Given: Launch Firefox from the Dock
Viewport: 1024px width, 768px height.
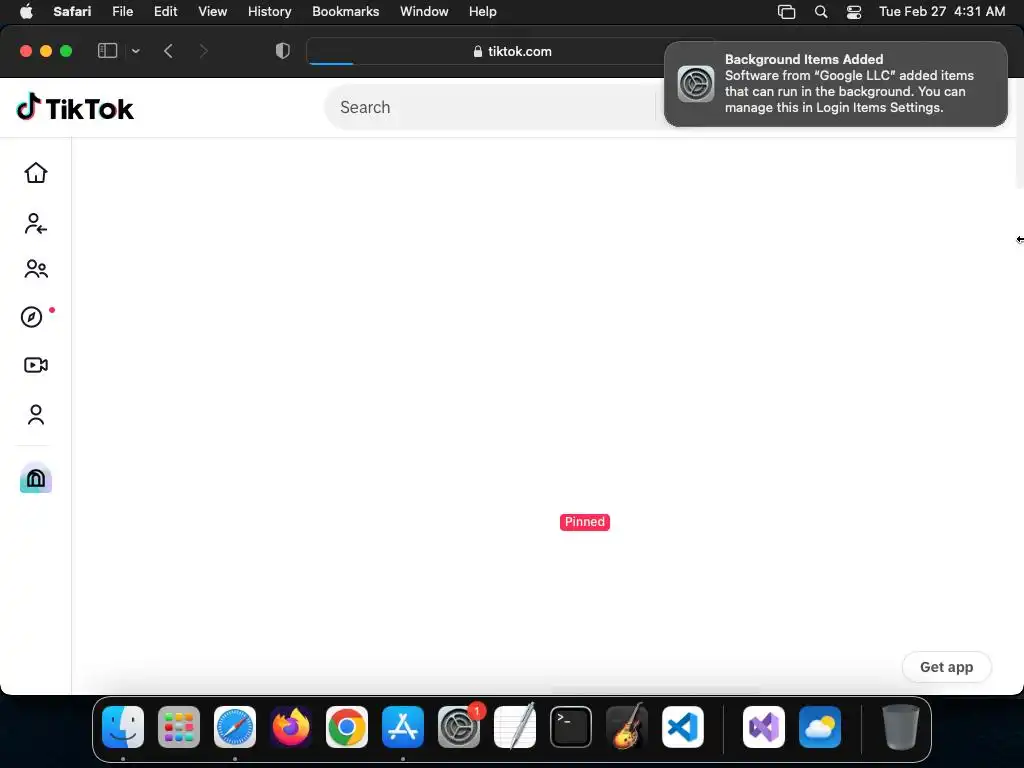Looking at the screenshot, I should pyautogui.click(x=291, y=727).
